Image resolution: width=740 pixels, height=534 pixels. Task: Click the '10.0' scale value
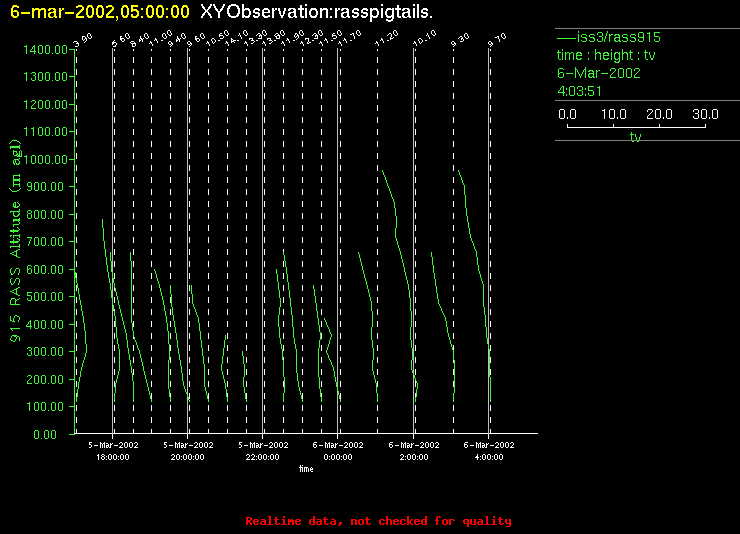pyautogui.click(x=614, y=114)
